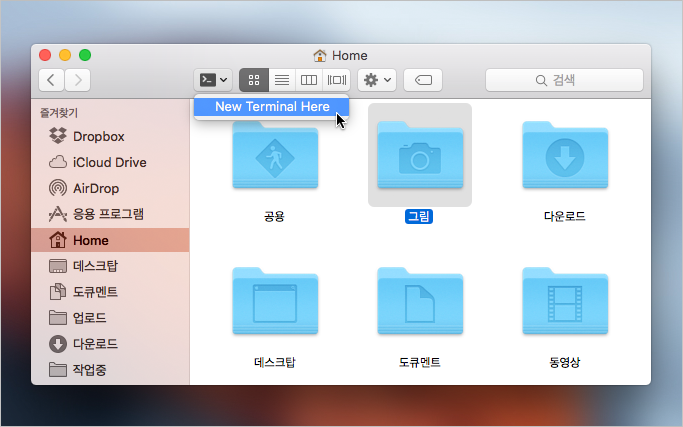The width and height of the screenshot is (683, 427).
Task: Select the 다운로드 folder icon in the file area
Action: (x=565, y=155)
